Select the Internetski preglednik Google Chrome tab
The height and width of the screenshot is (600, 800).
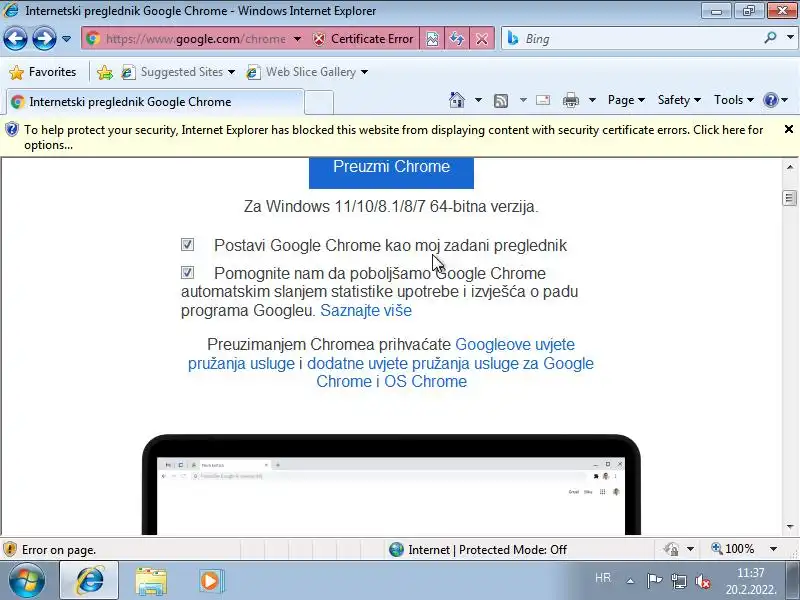155,102
